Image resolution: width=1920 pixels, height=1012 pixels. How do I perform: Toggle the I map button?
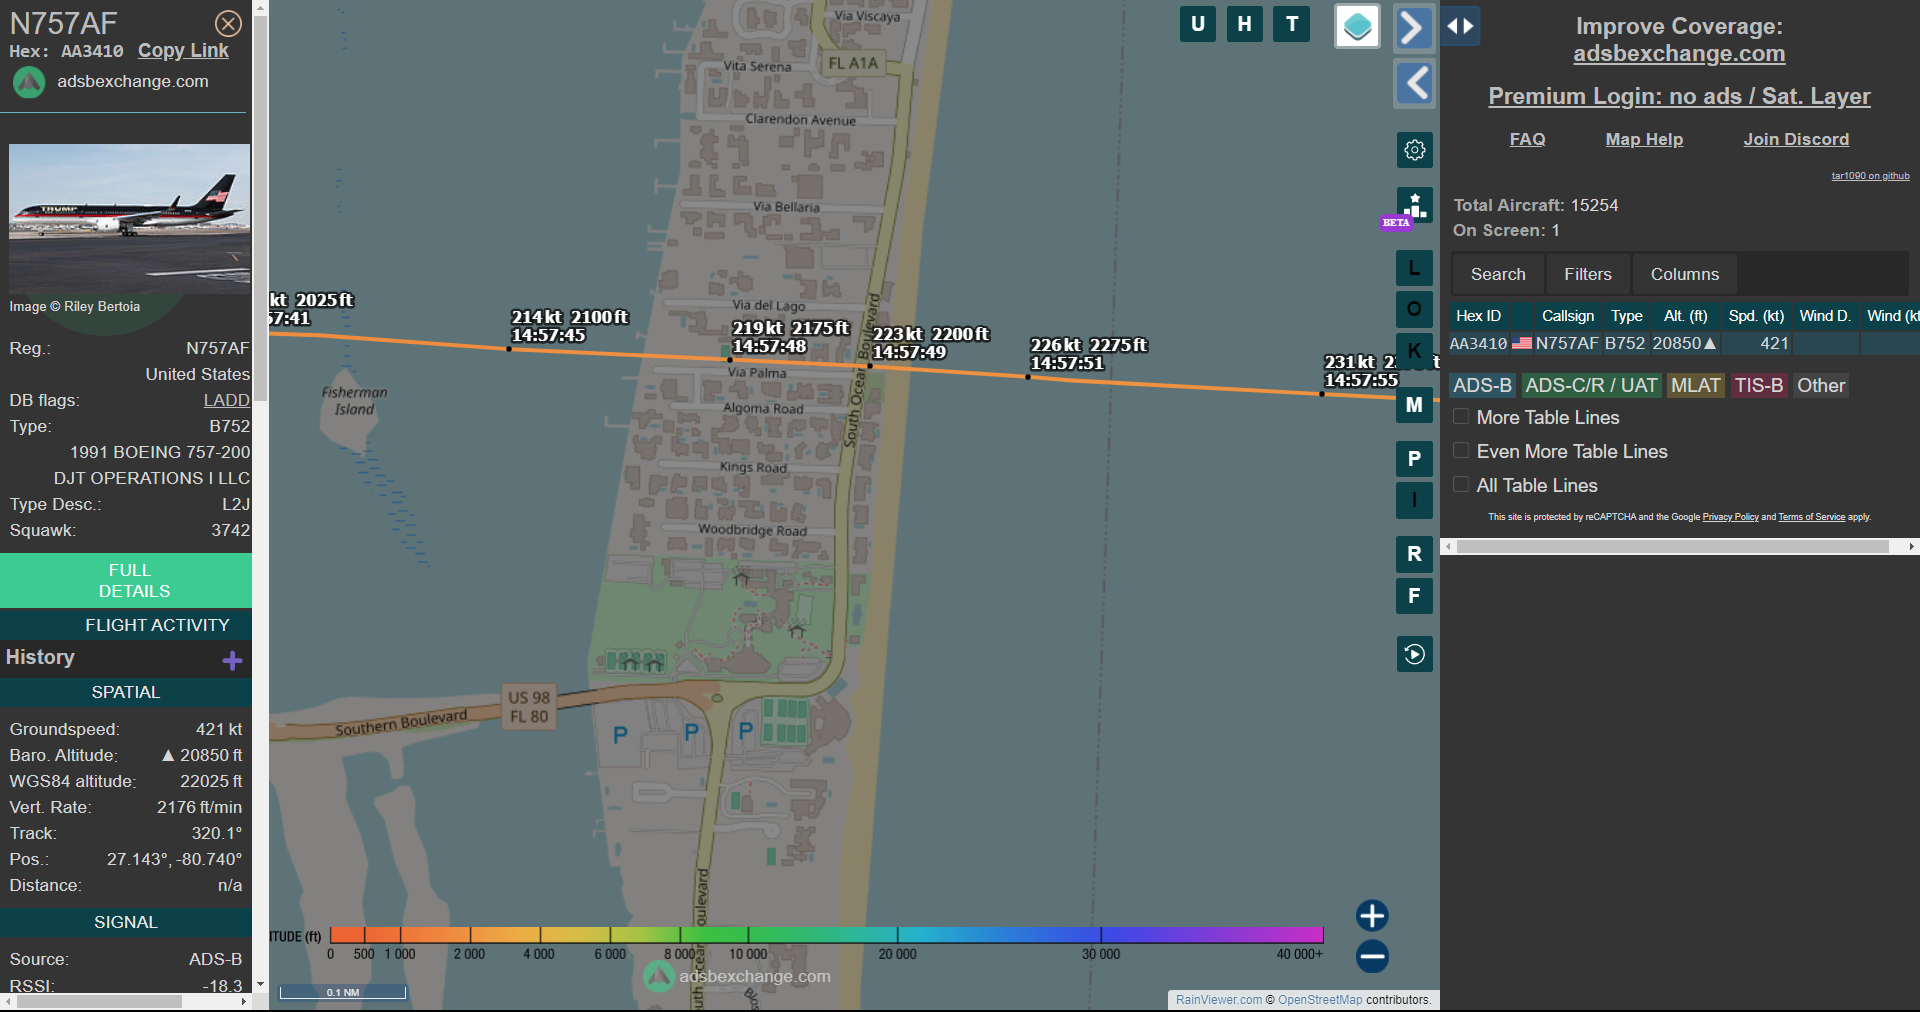coord(1414,500)
